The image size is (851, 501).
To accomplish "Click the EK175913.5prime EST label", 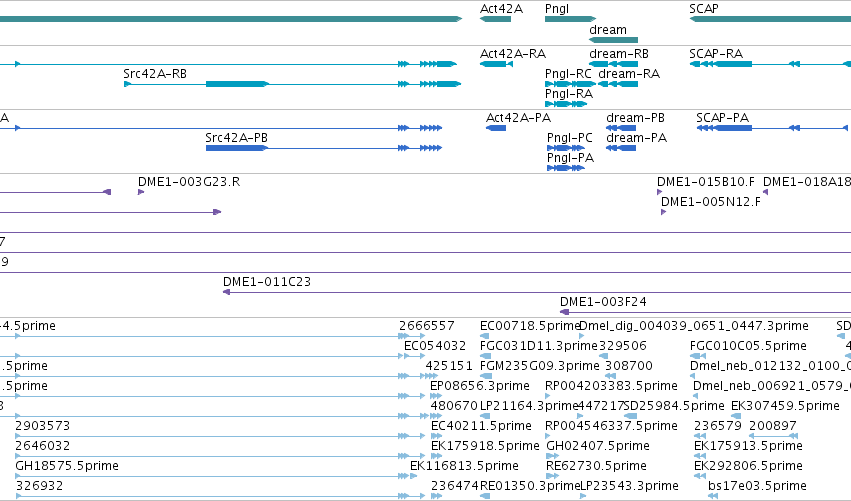I will click(748, 446).
